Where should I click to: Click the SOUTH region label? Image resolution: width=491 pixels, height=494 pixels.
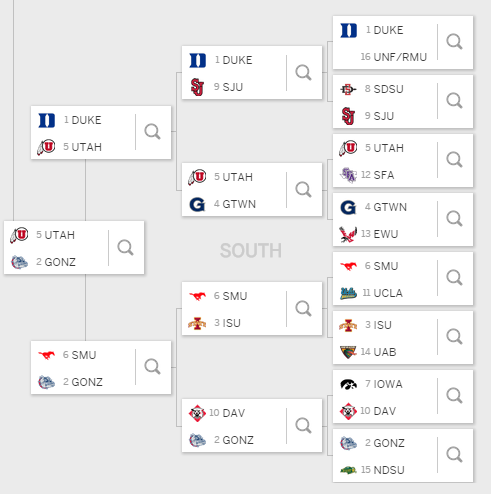tap(251, 251)
